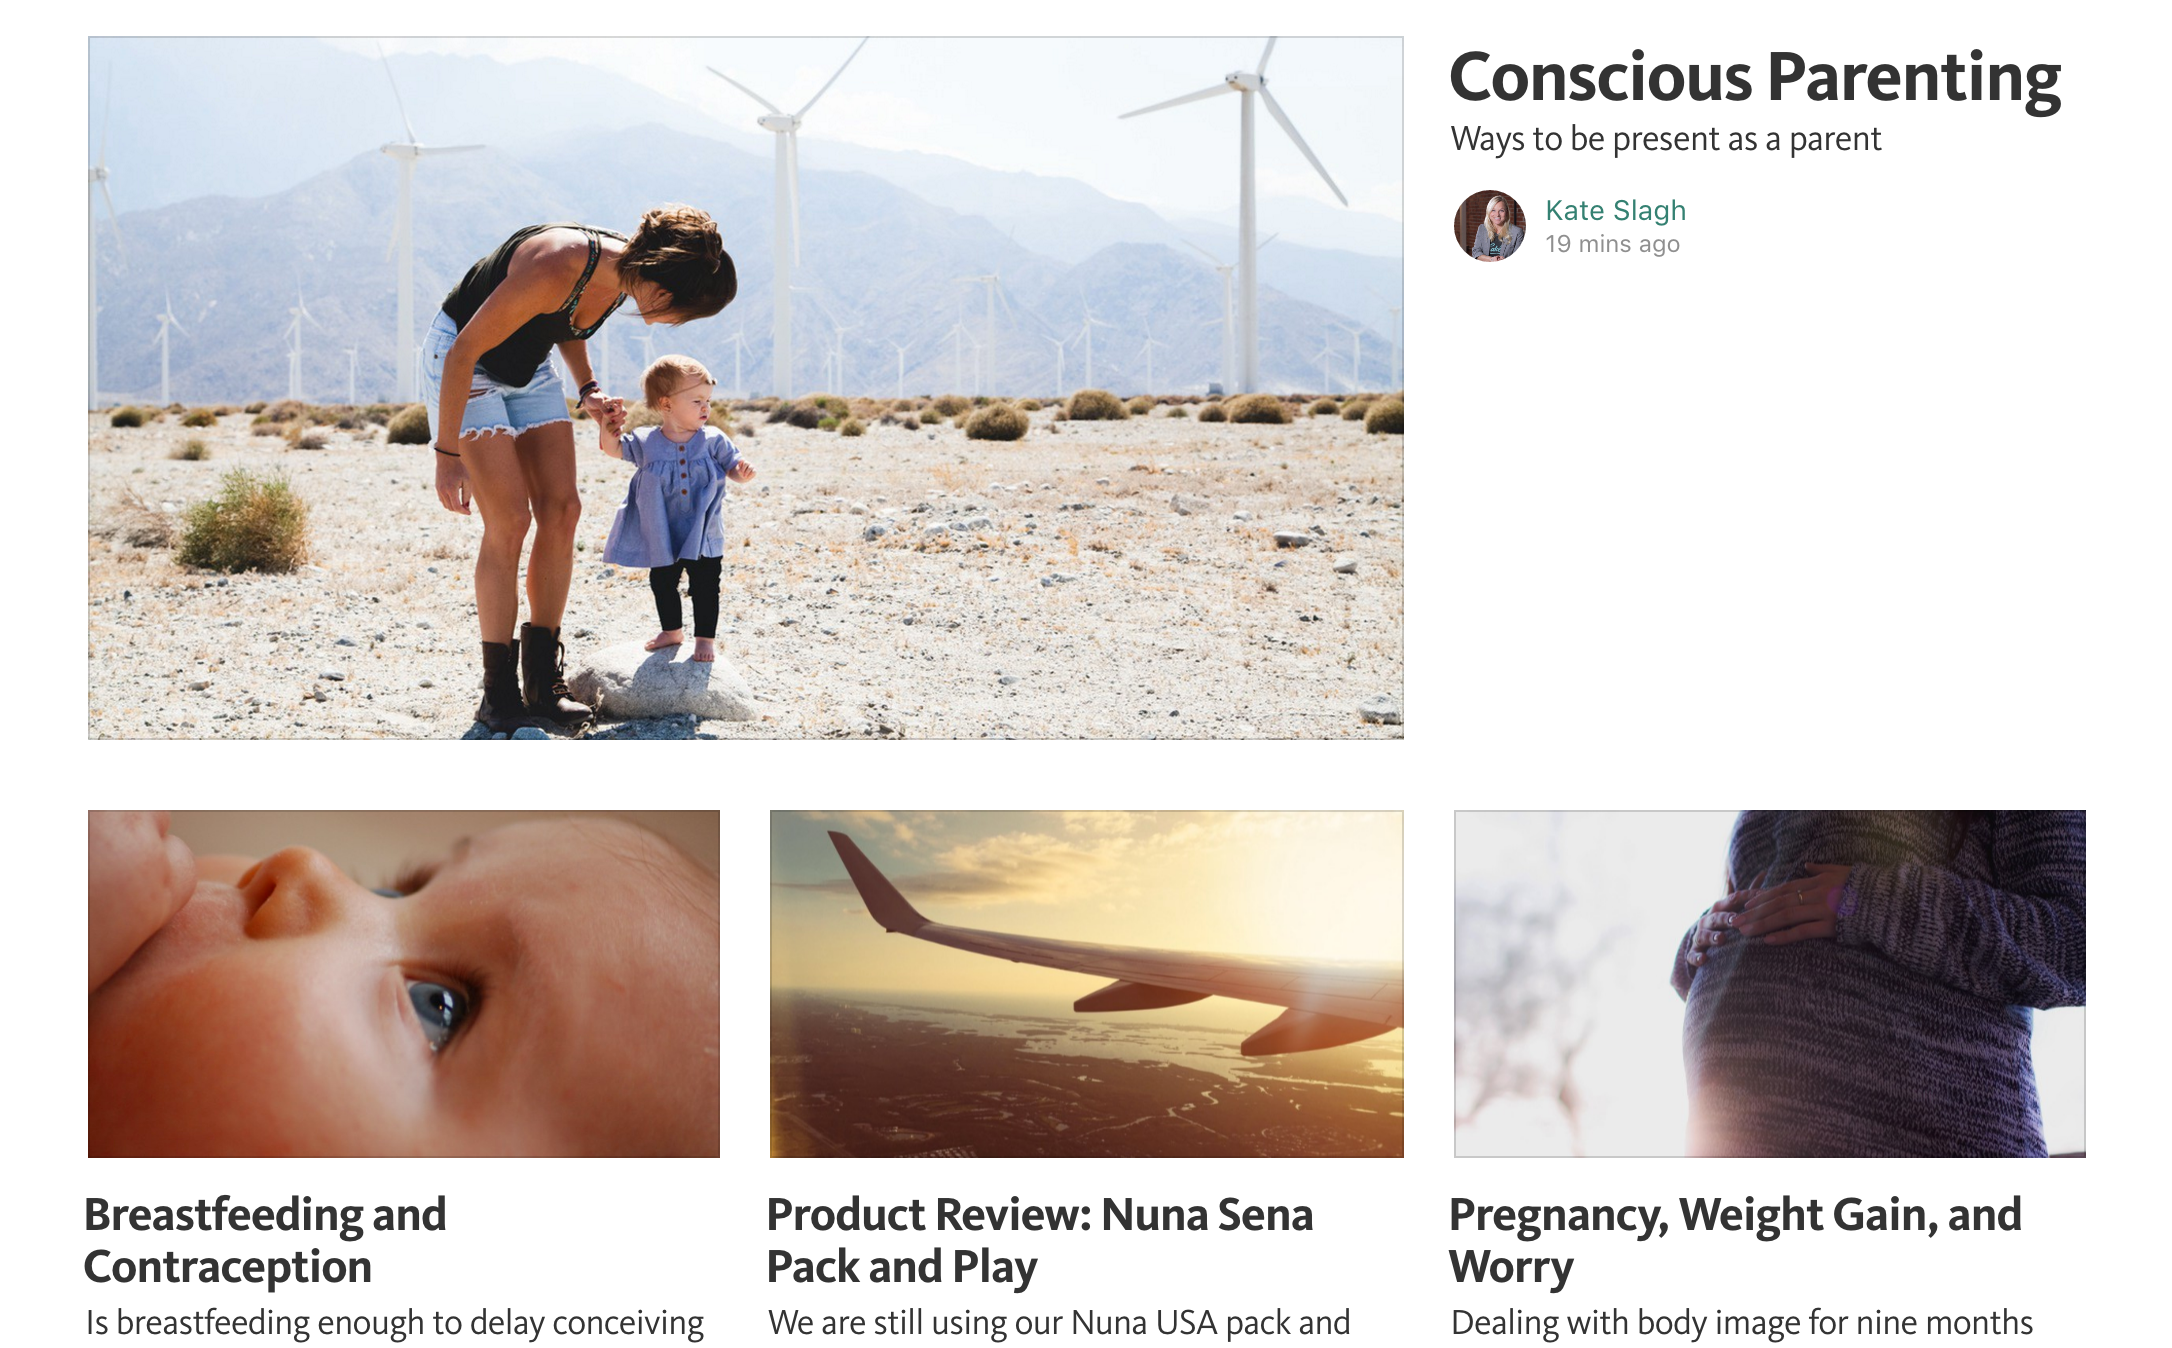Click 'Is breastfeeding enough to delay conceiving' excerpt
This screenshot has width=2172, height=1348.
click(395, 1322)
